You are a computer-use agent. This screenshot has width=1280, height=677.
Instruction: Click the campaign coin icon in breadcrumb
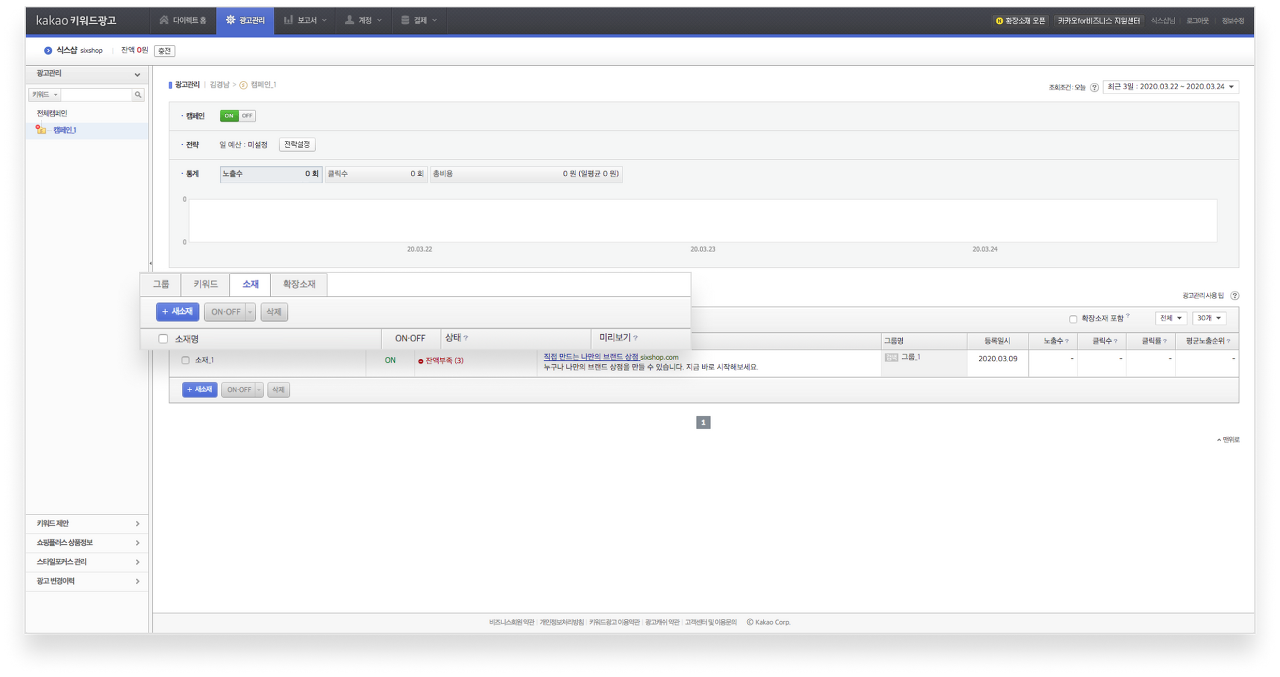click(243, 85)
